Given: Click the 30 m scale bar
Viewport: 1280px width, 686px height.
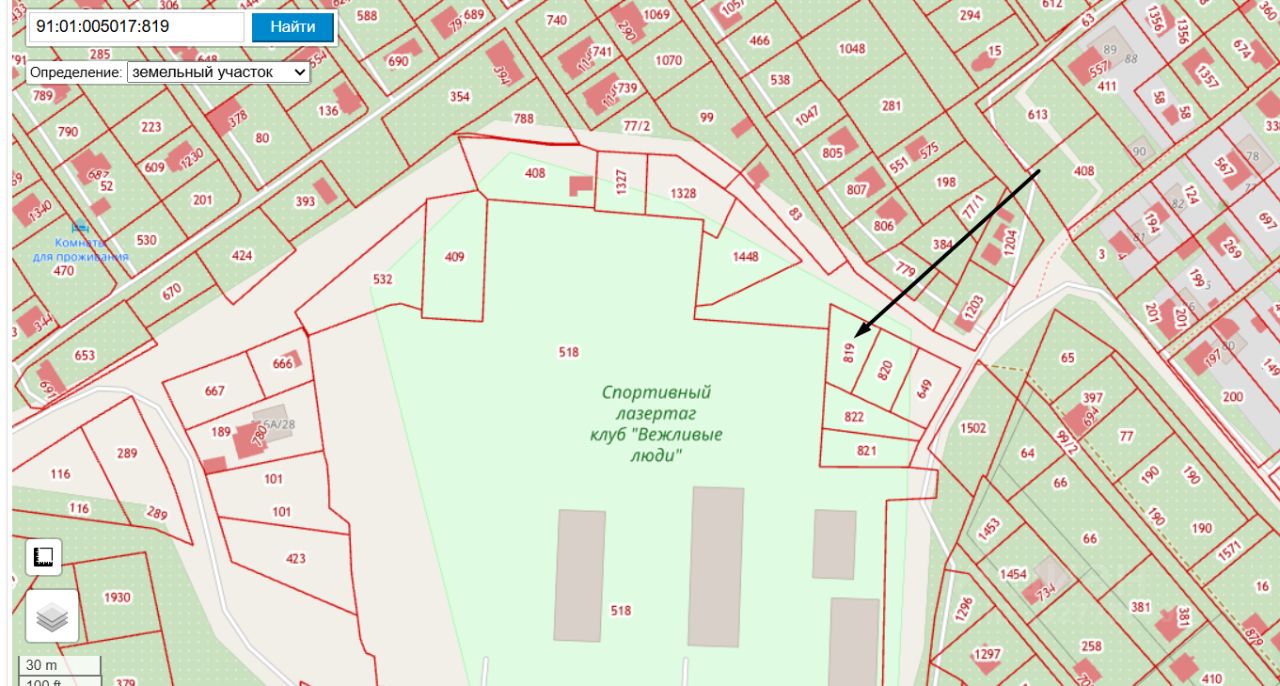Looking at the screenshot, I should tap(60, 665).
